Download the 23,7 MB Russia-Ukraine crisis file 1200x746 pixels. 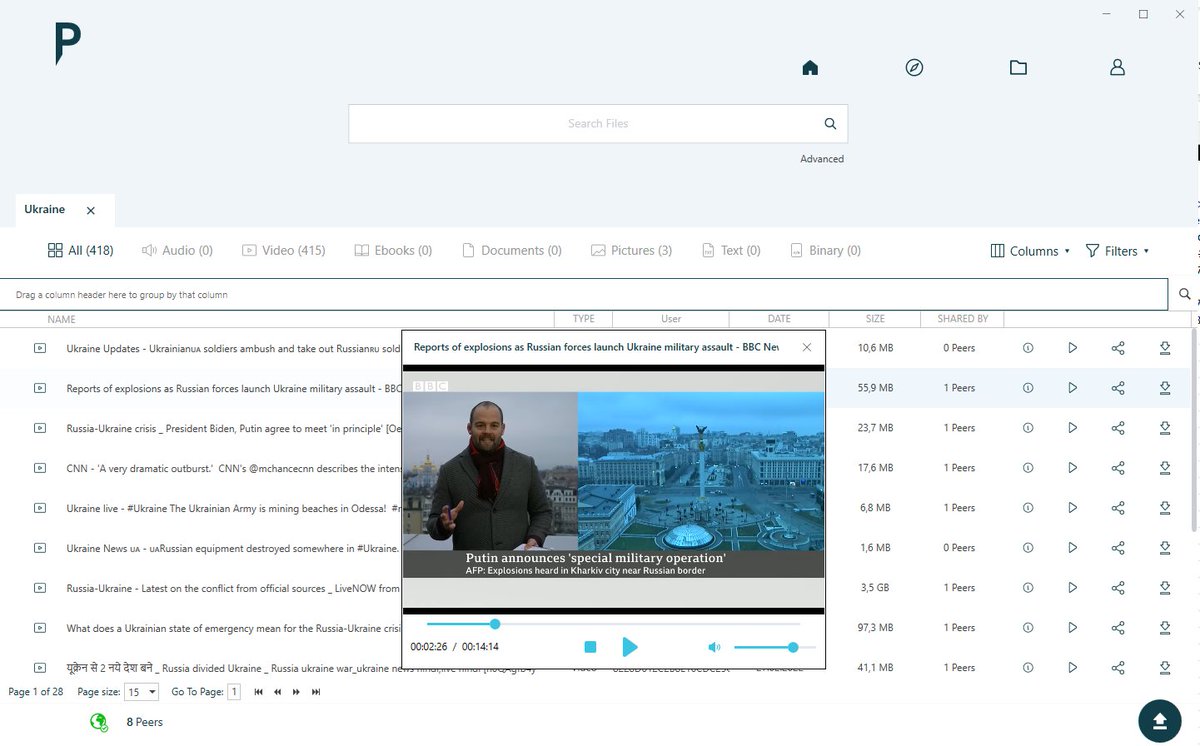1165,428
